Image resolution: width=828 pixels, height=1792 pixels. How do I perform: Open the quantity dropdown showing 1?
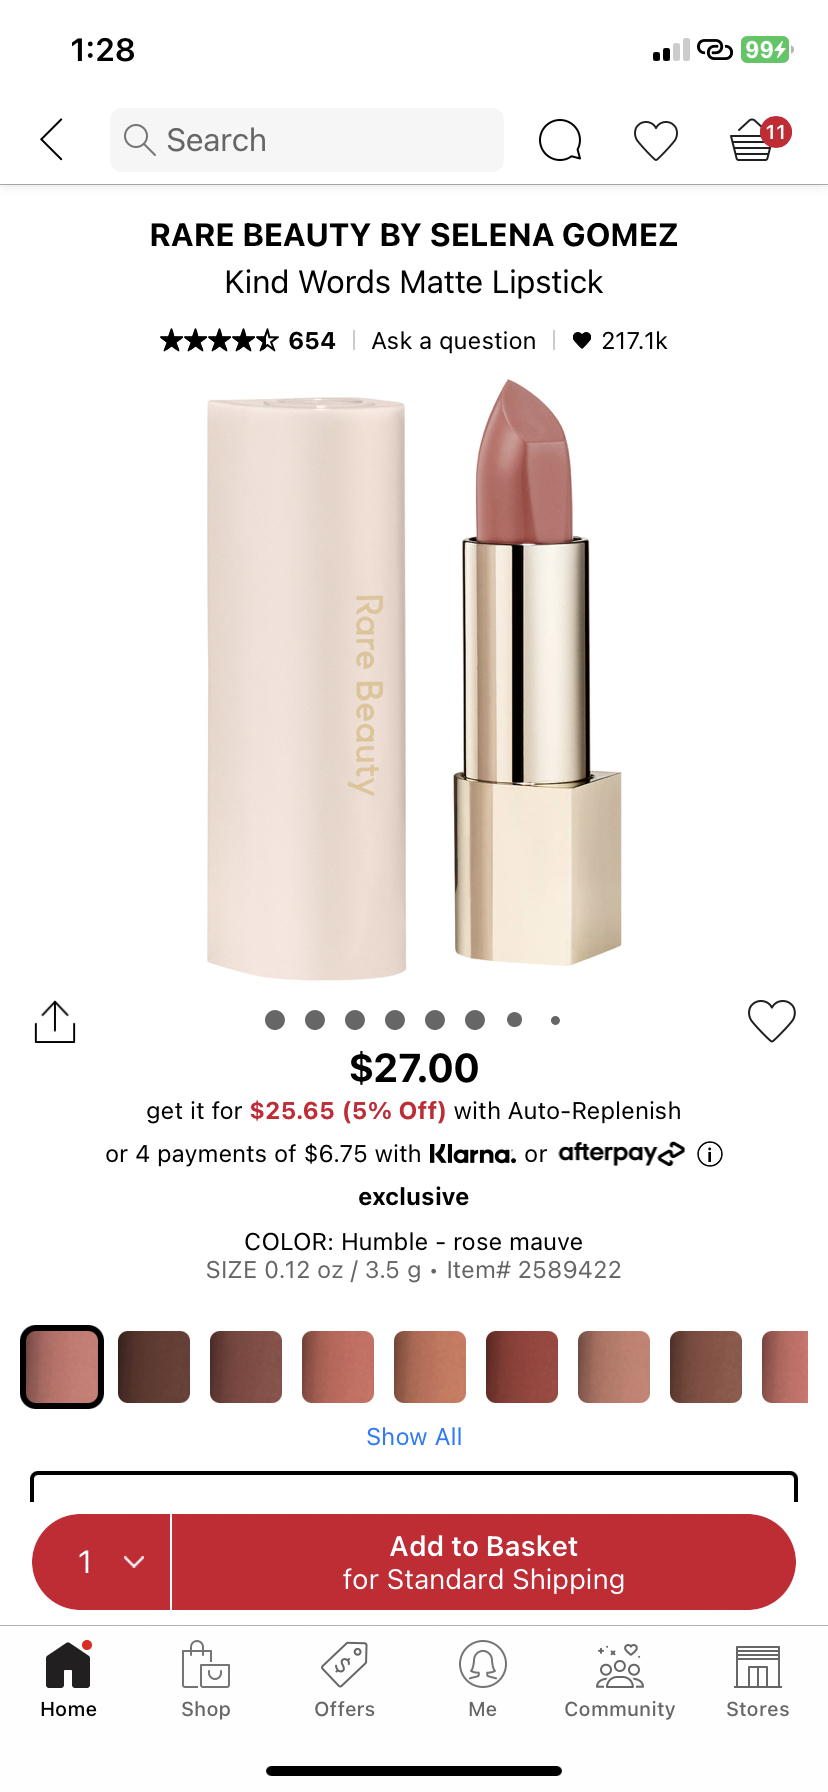pos(102,1562)
